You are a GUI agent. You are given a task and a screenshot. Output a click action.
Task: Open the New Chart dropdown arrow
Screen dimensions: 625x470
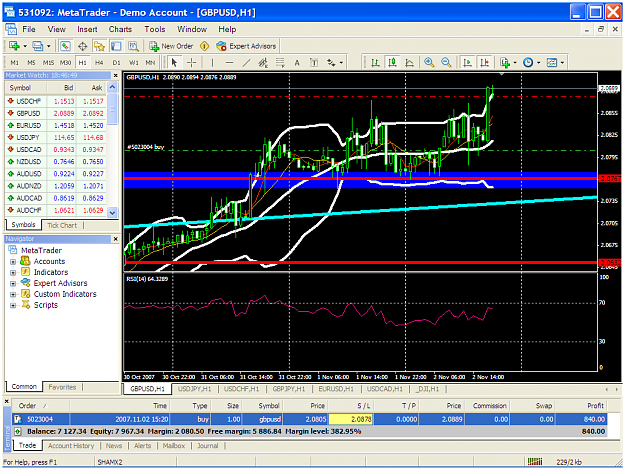25,46
